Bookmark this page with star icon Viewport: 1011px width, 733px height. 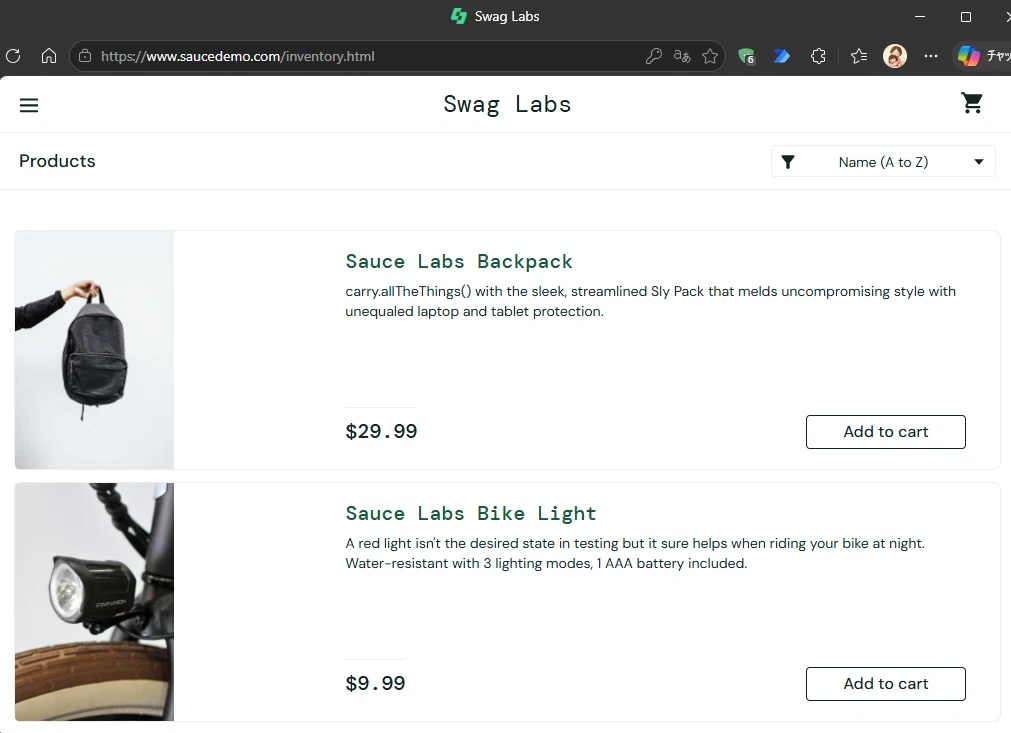coord(710,56)
